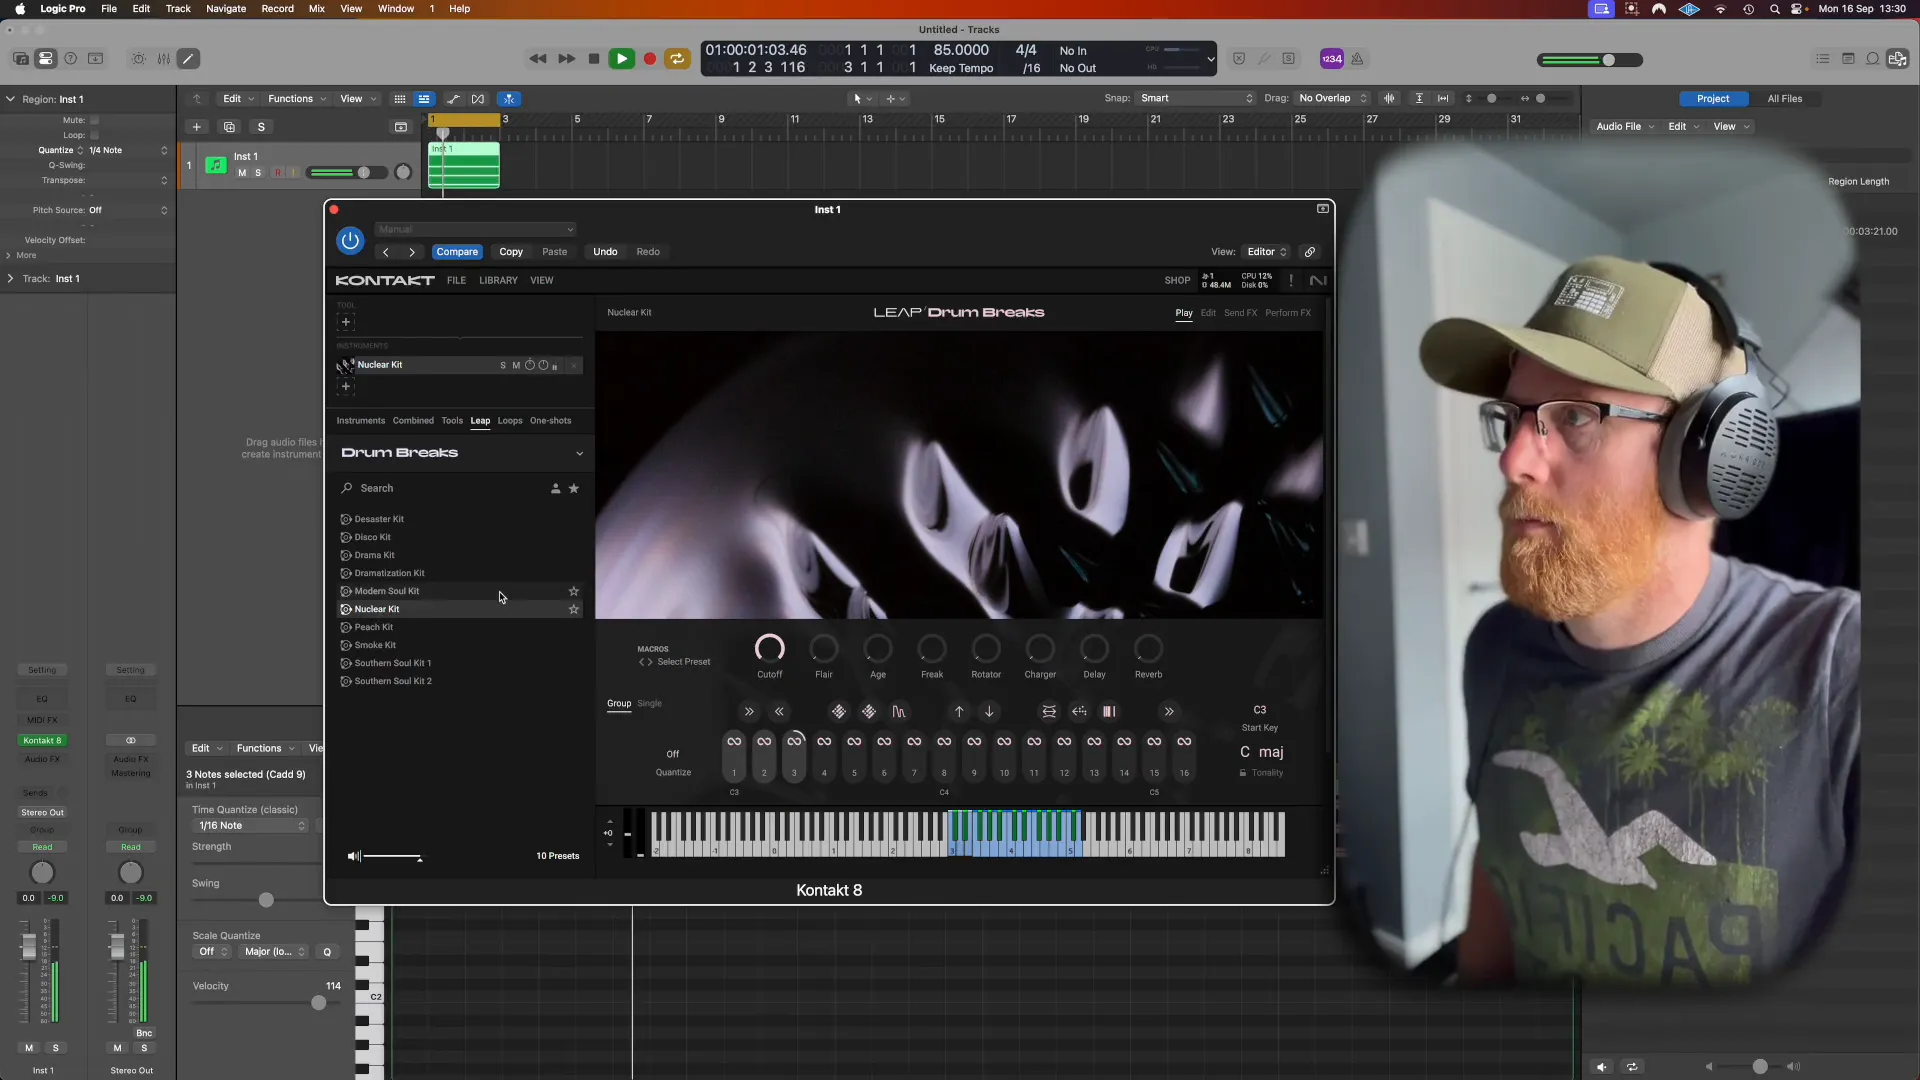This screenshot has width=1920, height=1080.
Task: Click the Undo button in plugin header
Action: 605,252
